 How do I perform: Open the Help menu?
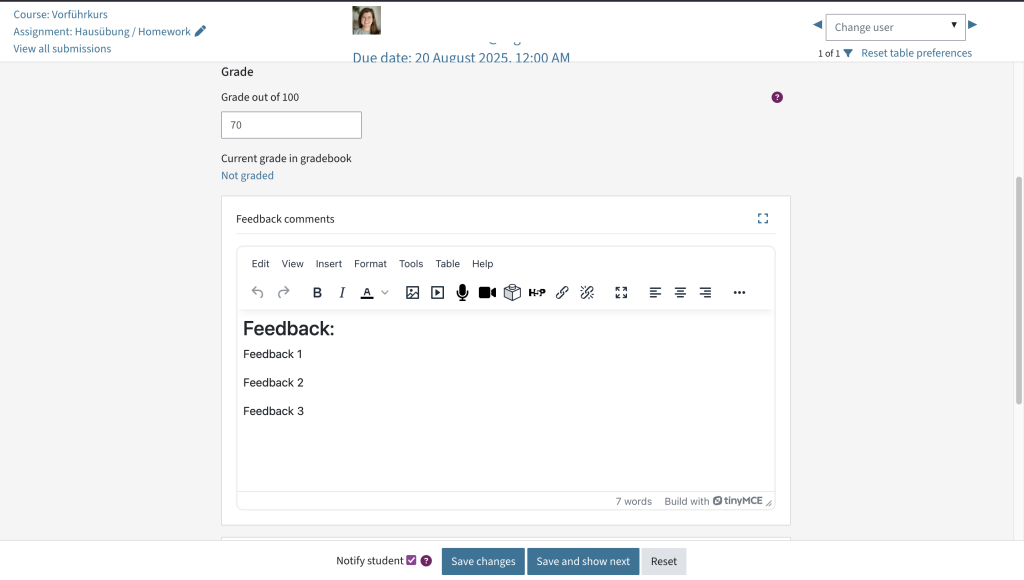(483, 264)
